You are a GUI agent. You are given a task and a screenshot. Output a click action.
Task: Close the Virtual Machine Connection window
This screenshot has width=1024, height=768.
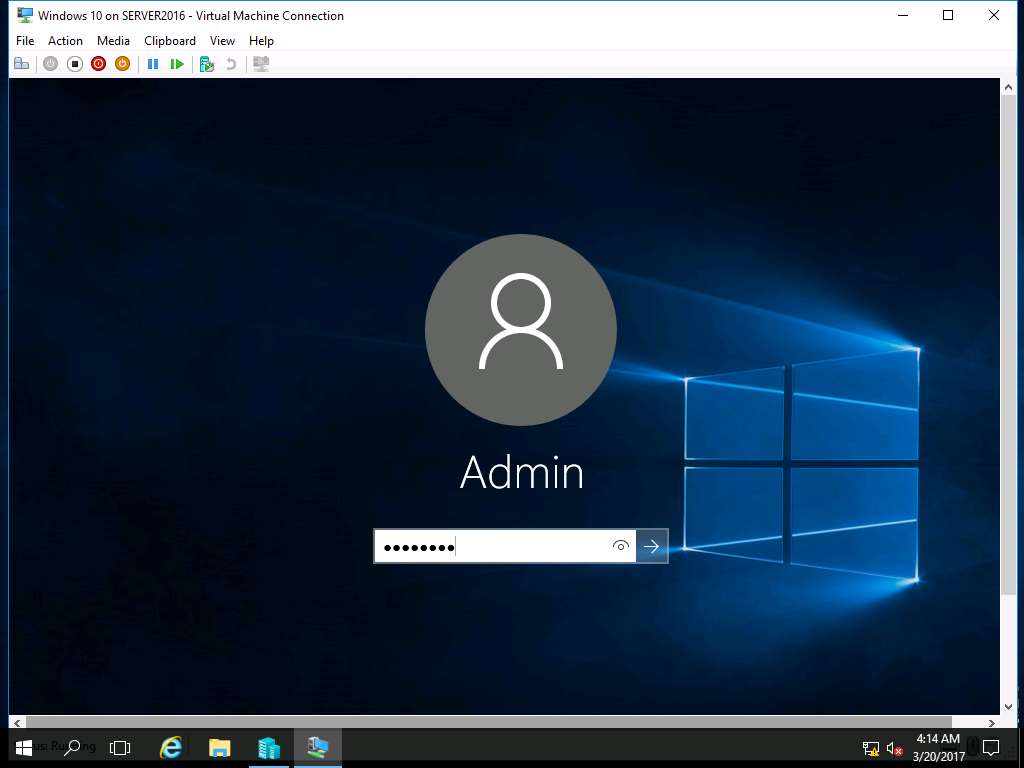tap(994, 15)
